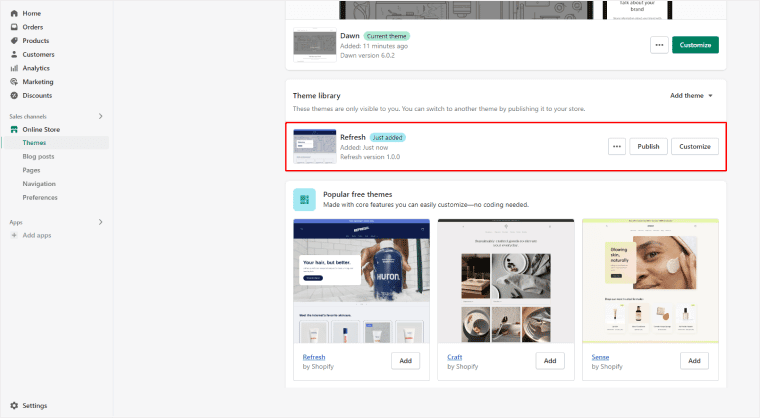Open Analytics via its chart icon

point(14,68)
